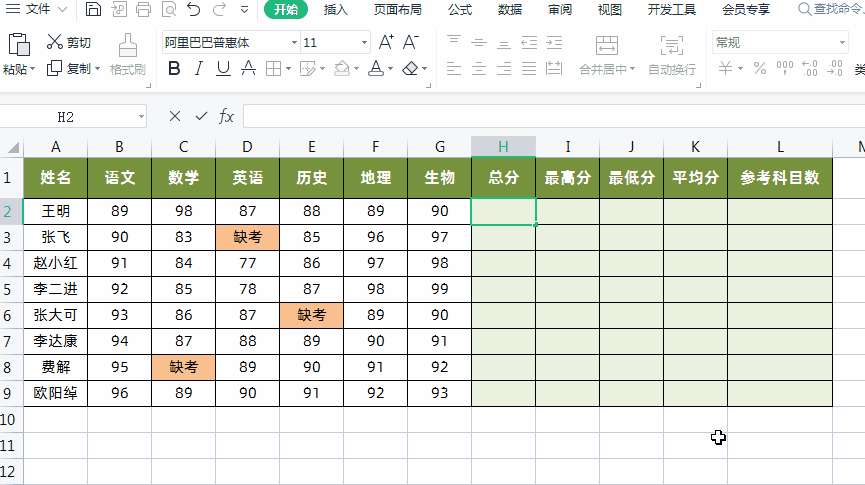Align text left
The width and height of the screenshot is (865, 485).
point(453,68)
